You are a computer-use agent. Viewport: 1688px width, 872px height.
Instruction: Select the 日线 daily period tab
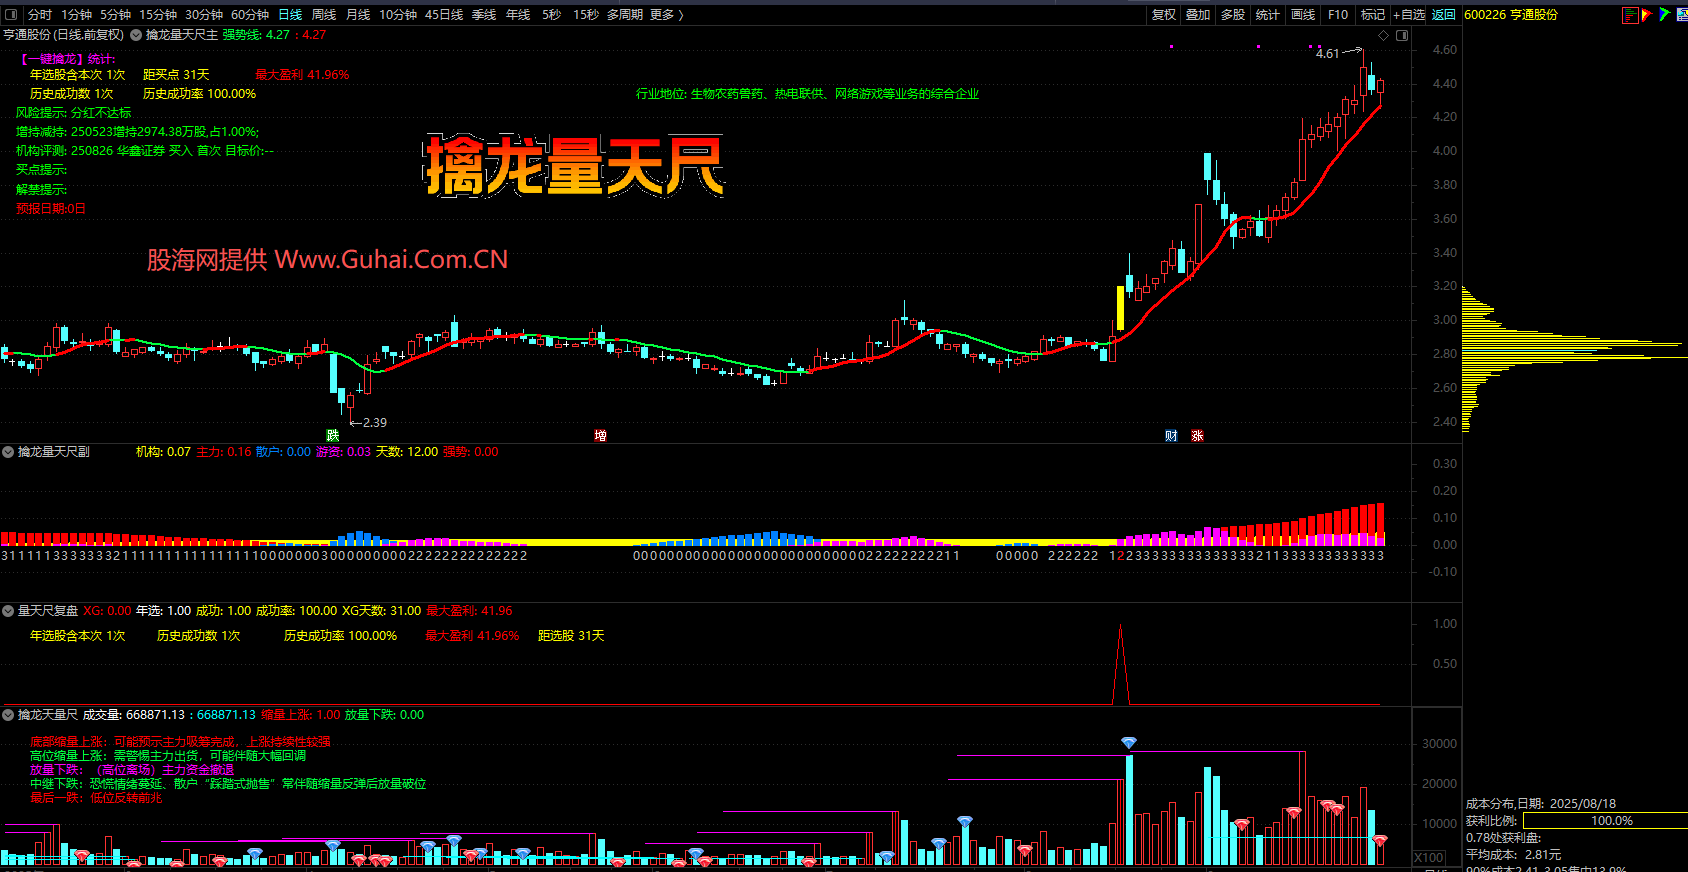(290, 15)
